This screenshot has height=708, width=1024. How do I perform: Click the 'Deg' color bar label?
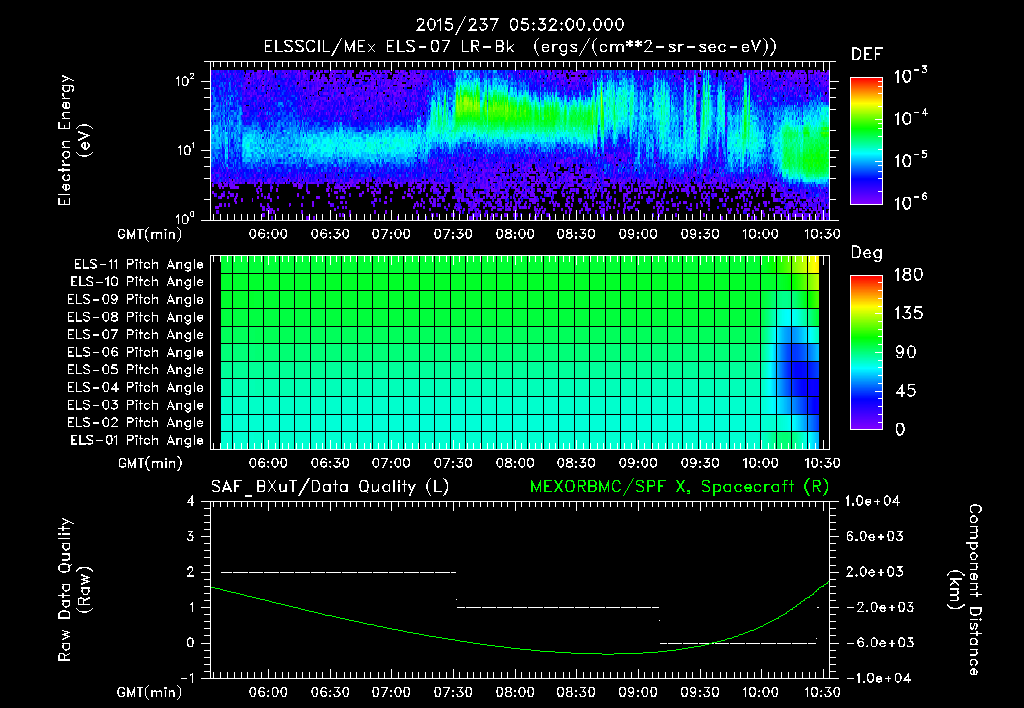point(867,253)
